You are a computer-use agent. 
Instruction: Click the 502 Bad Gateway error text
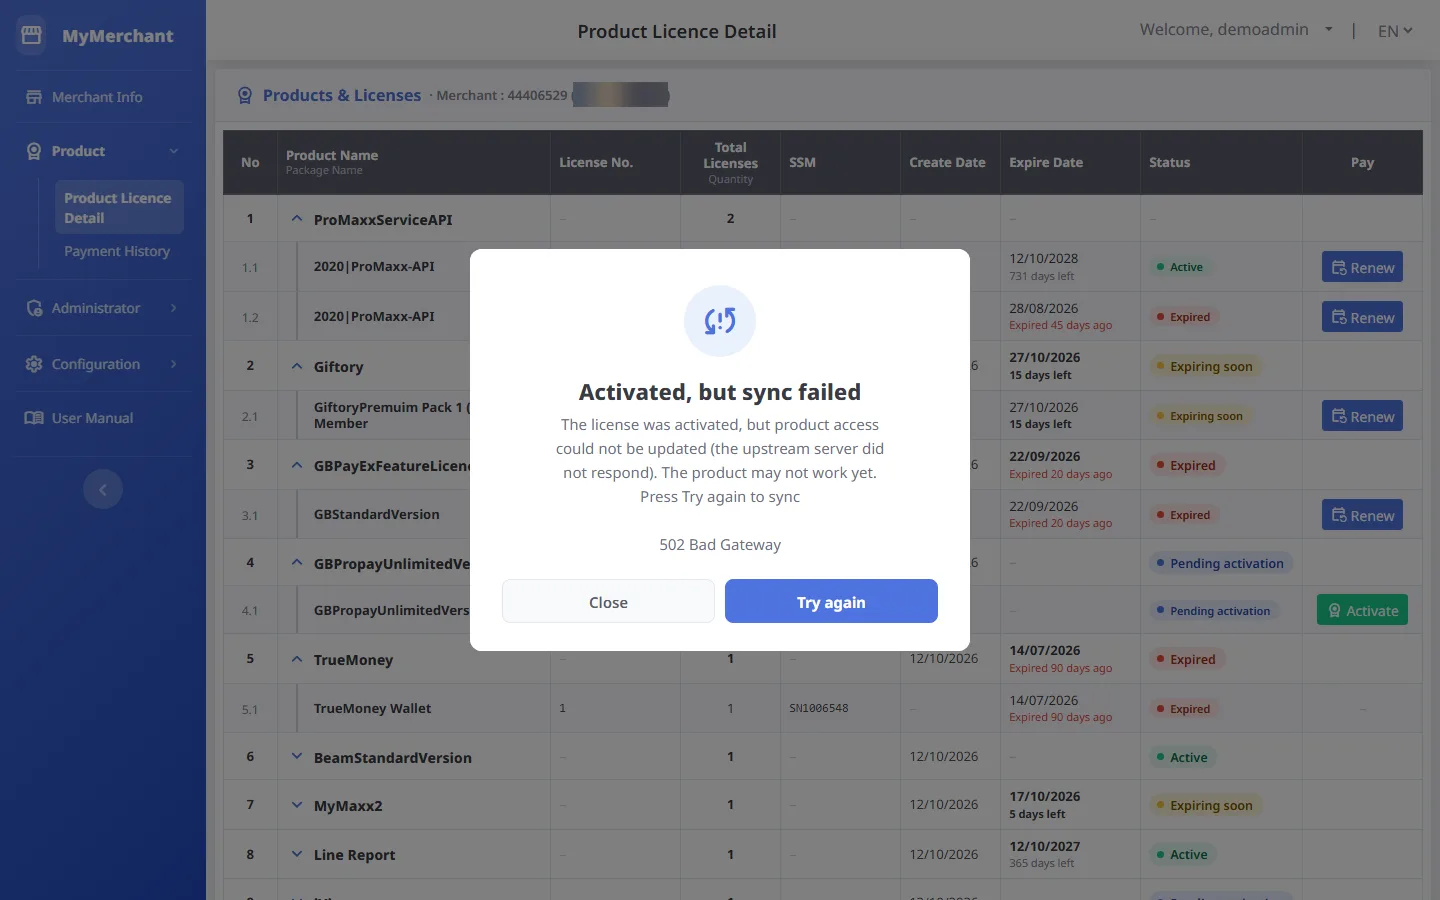[x=720, y=545]
